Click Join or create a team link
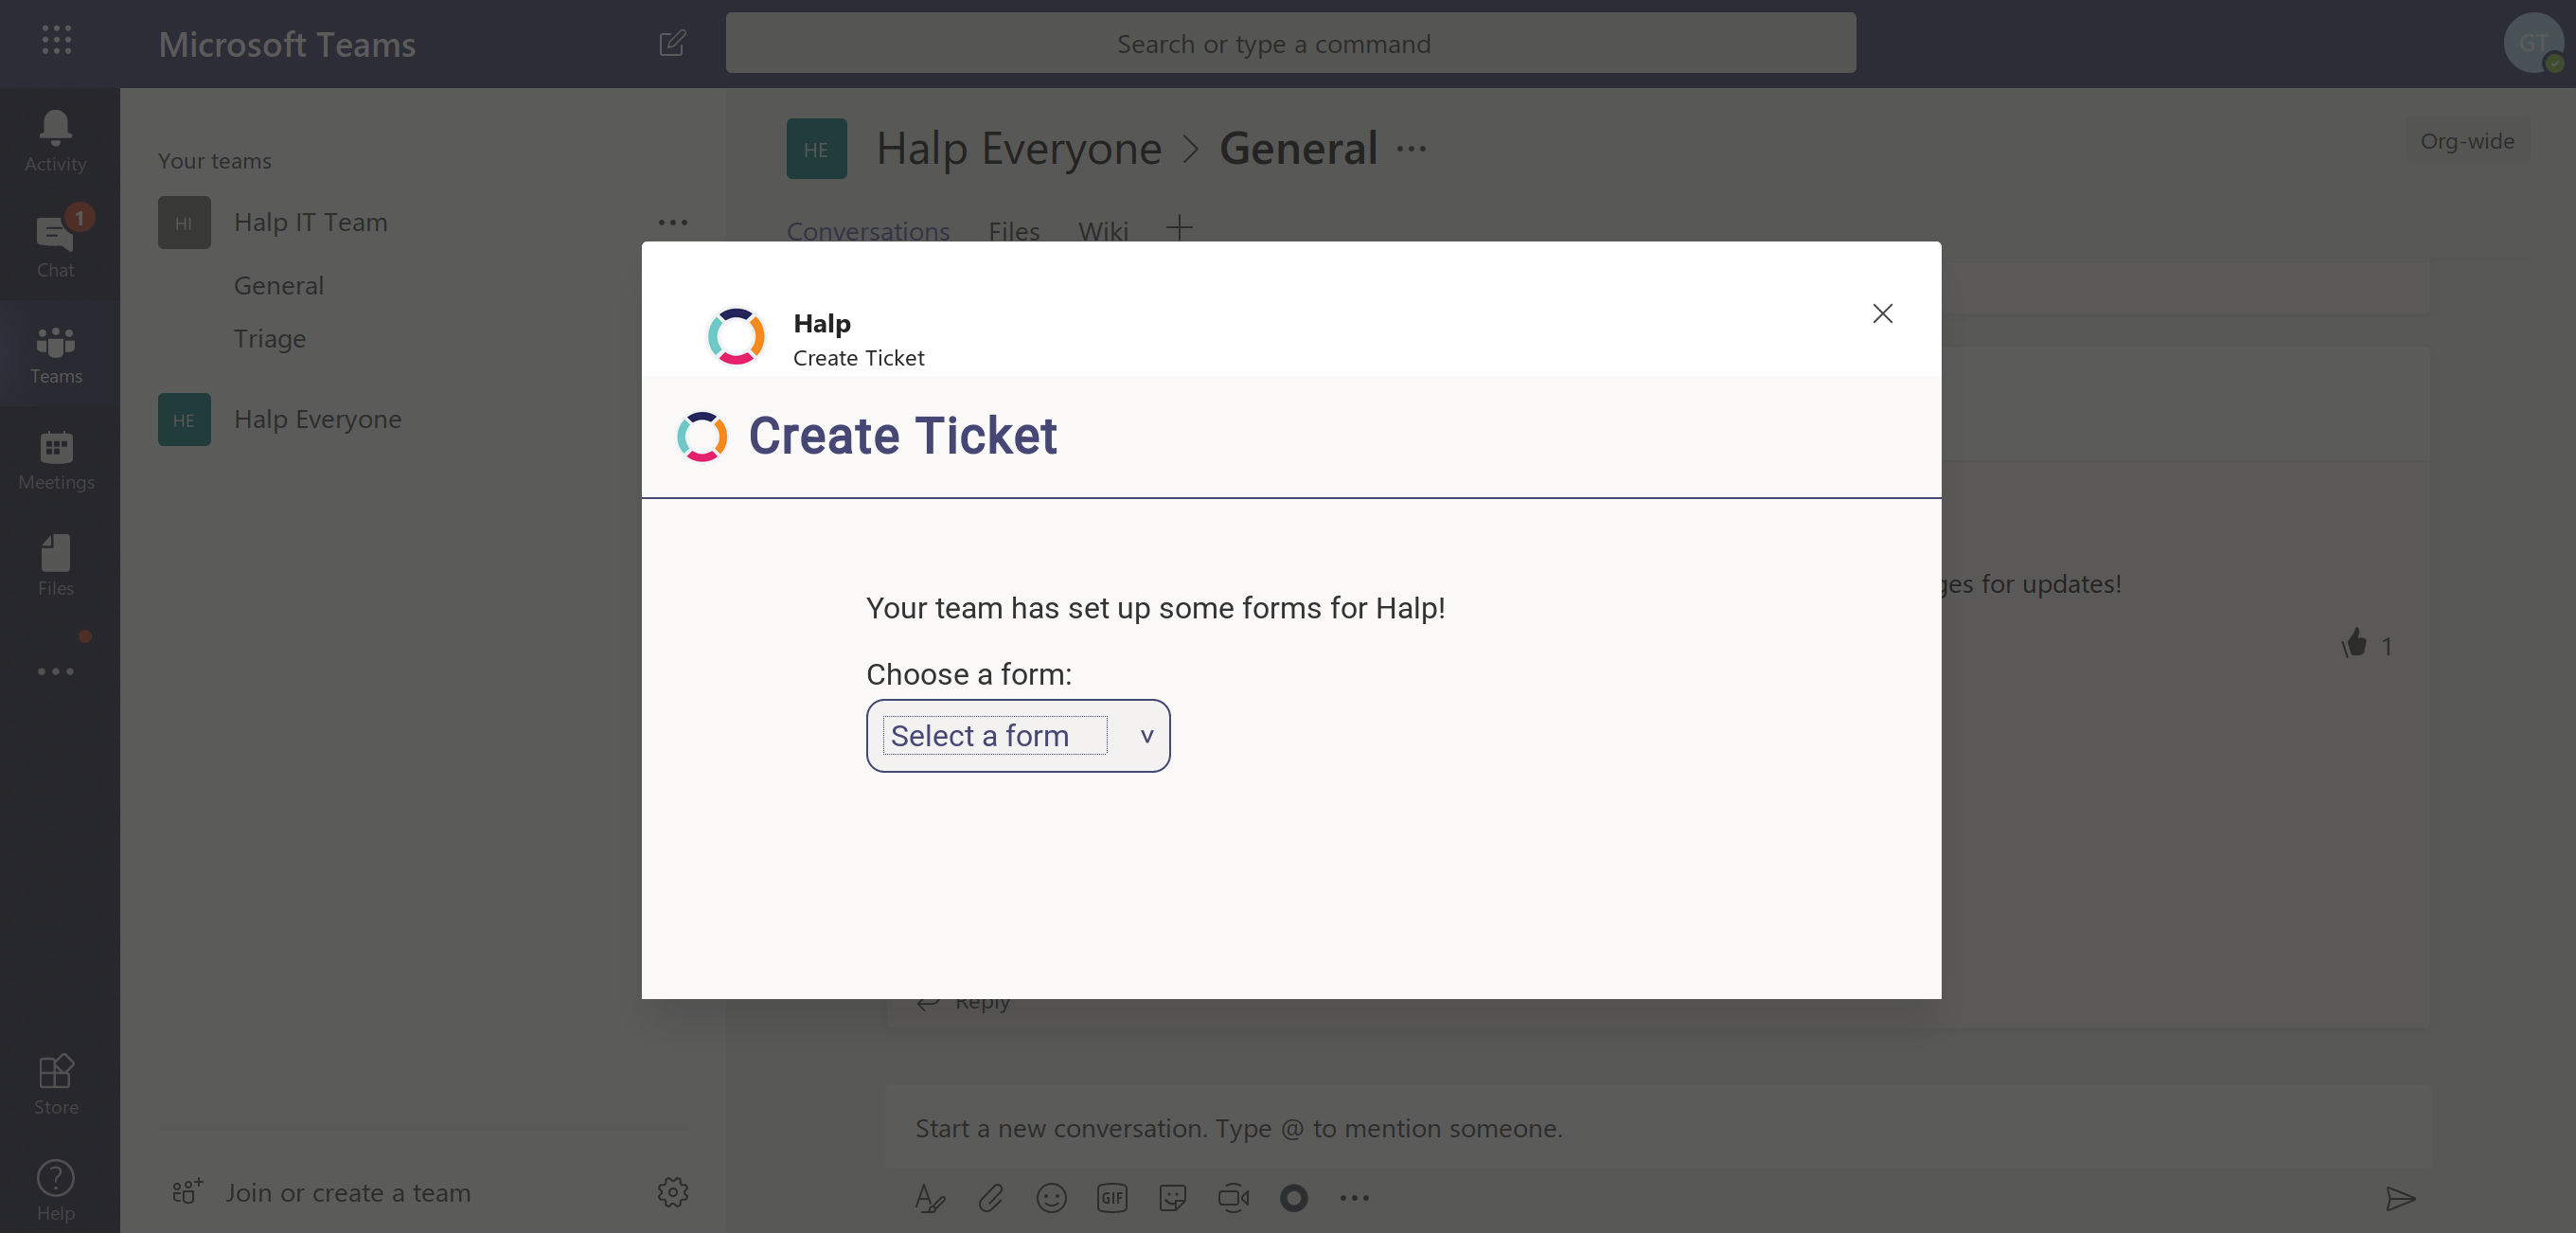Viewport: 2576px width, 1233px height. 347,1192
